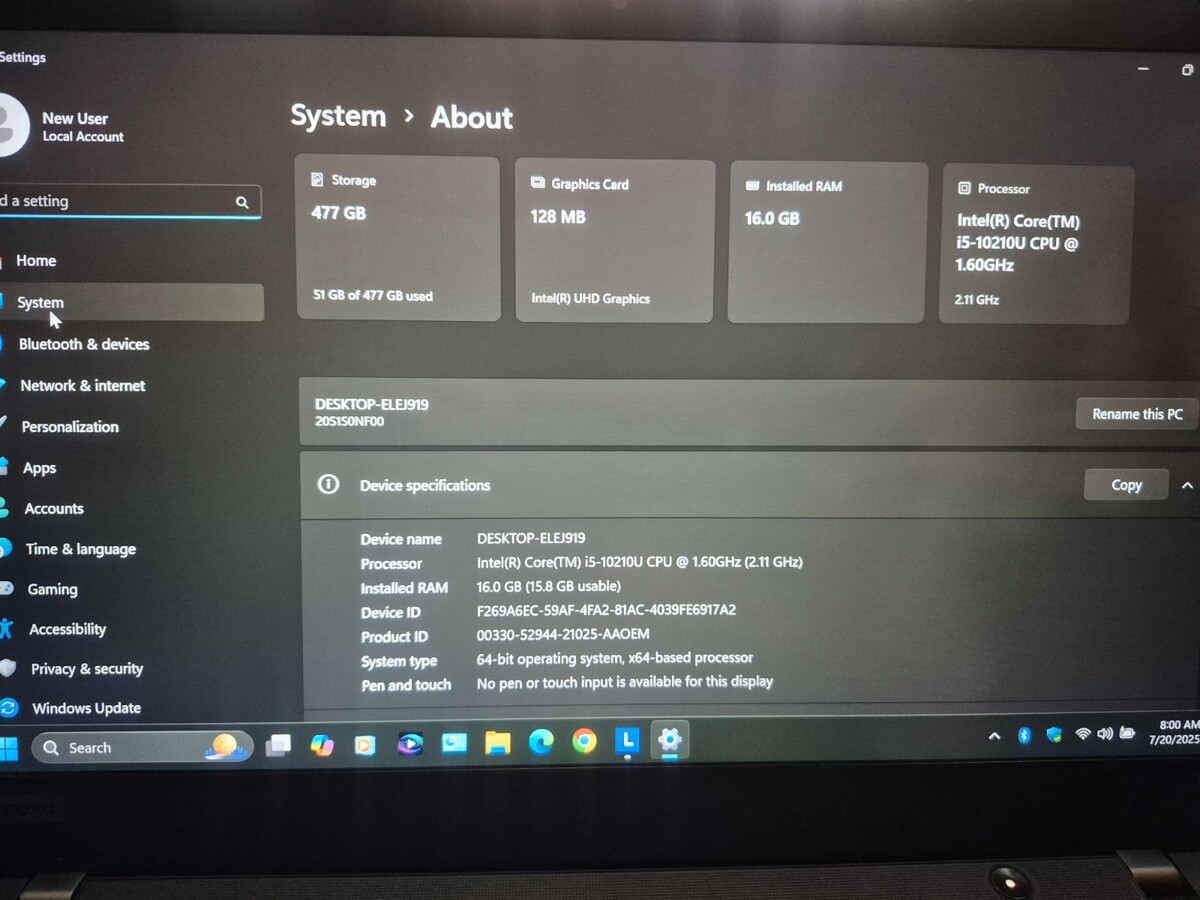Click the '16.0 GB (15.8 GB usable)' text
Screen dimensions: 1200x900
549,586
